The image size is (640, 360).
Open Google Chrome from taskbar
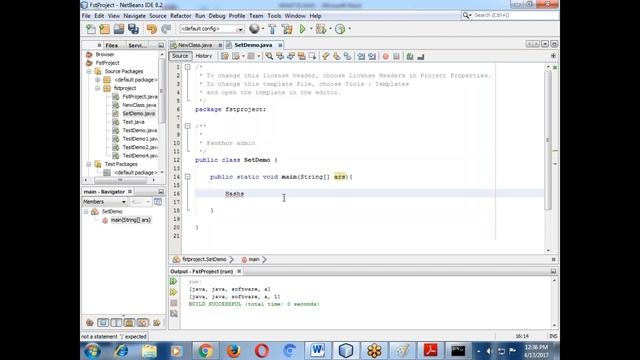206,351
